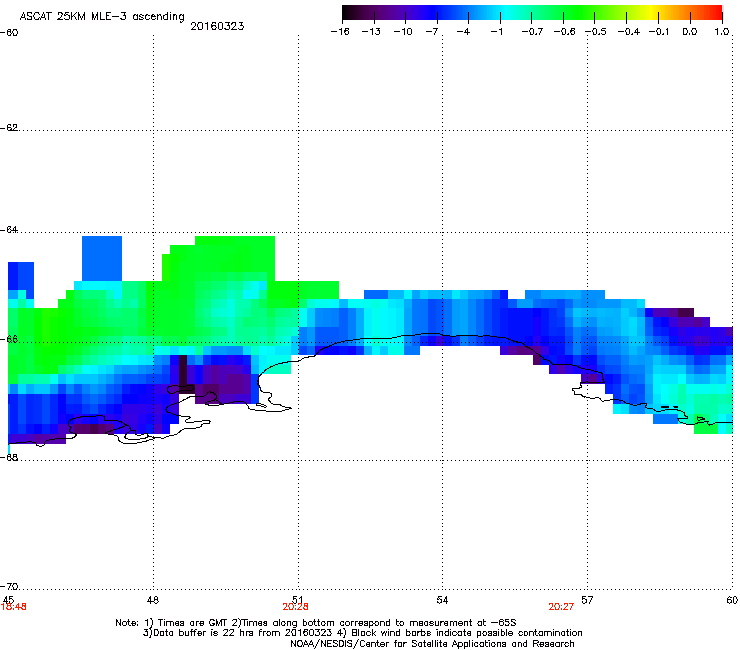Click the -1 color scale label
This screenshot has height=650, width=740.
(x=496, y=32)
